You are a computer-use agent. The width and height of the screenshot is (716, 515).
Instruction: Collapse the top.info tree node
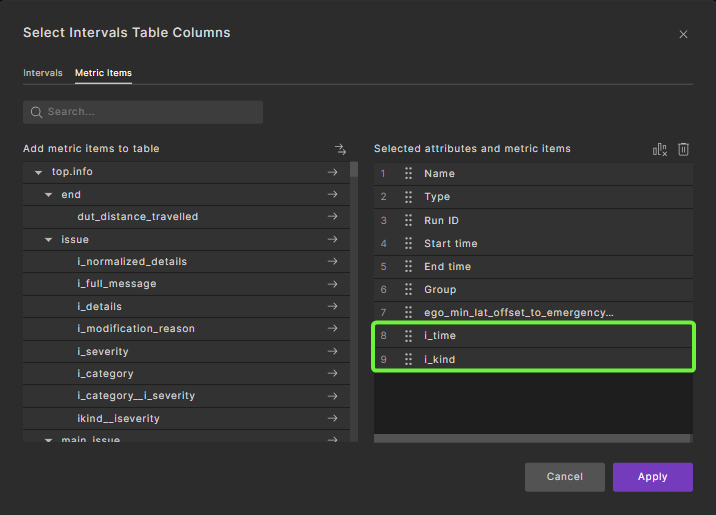pos(38,173)
